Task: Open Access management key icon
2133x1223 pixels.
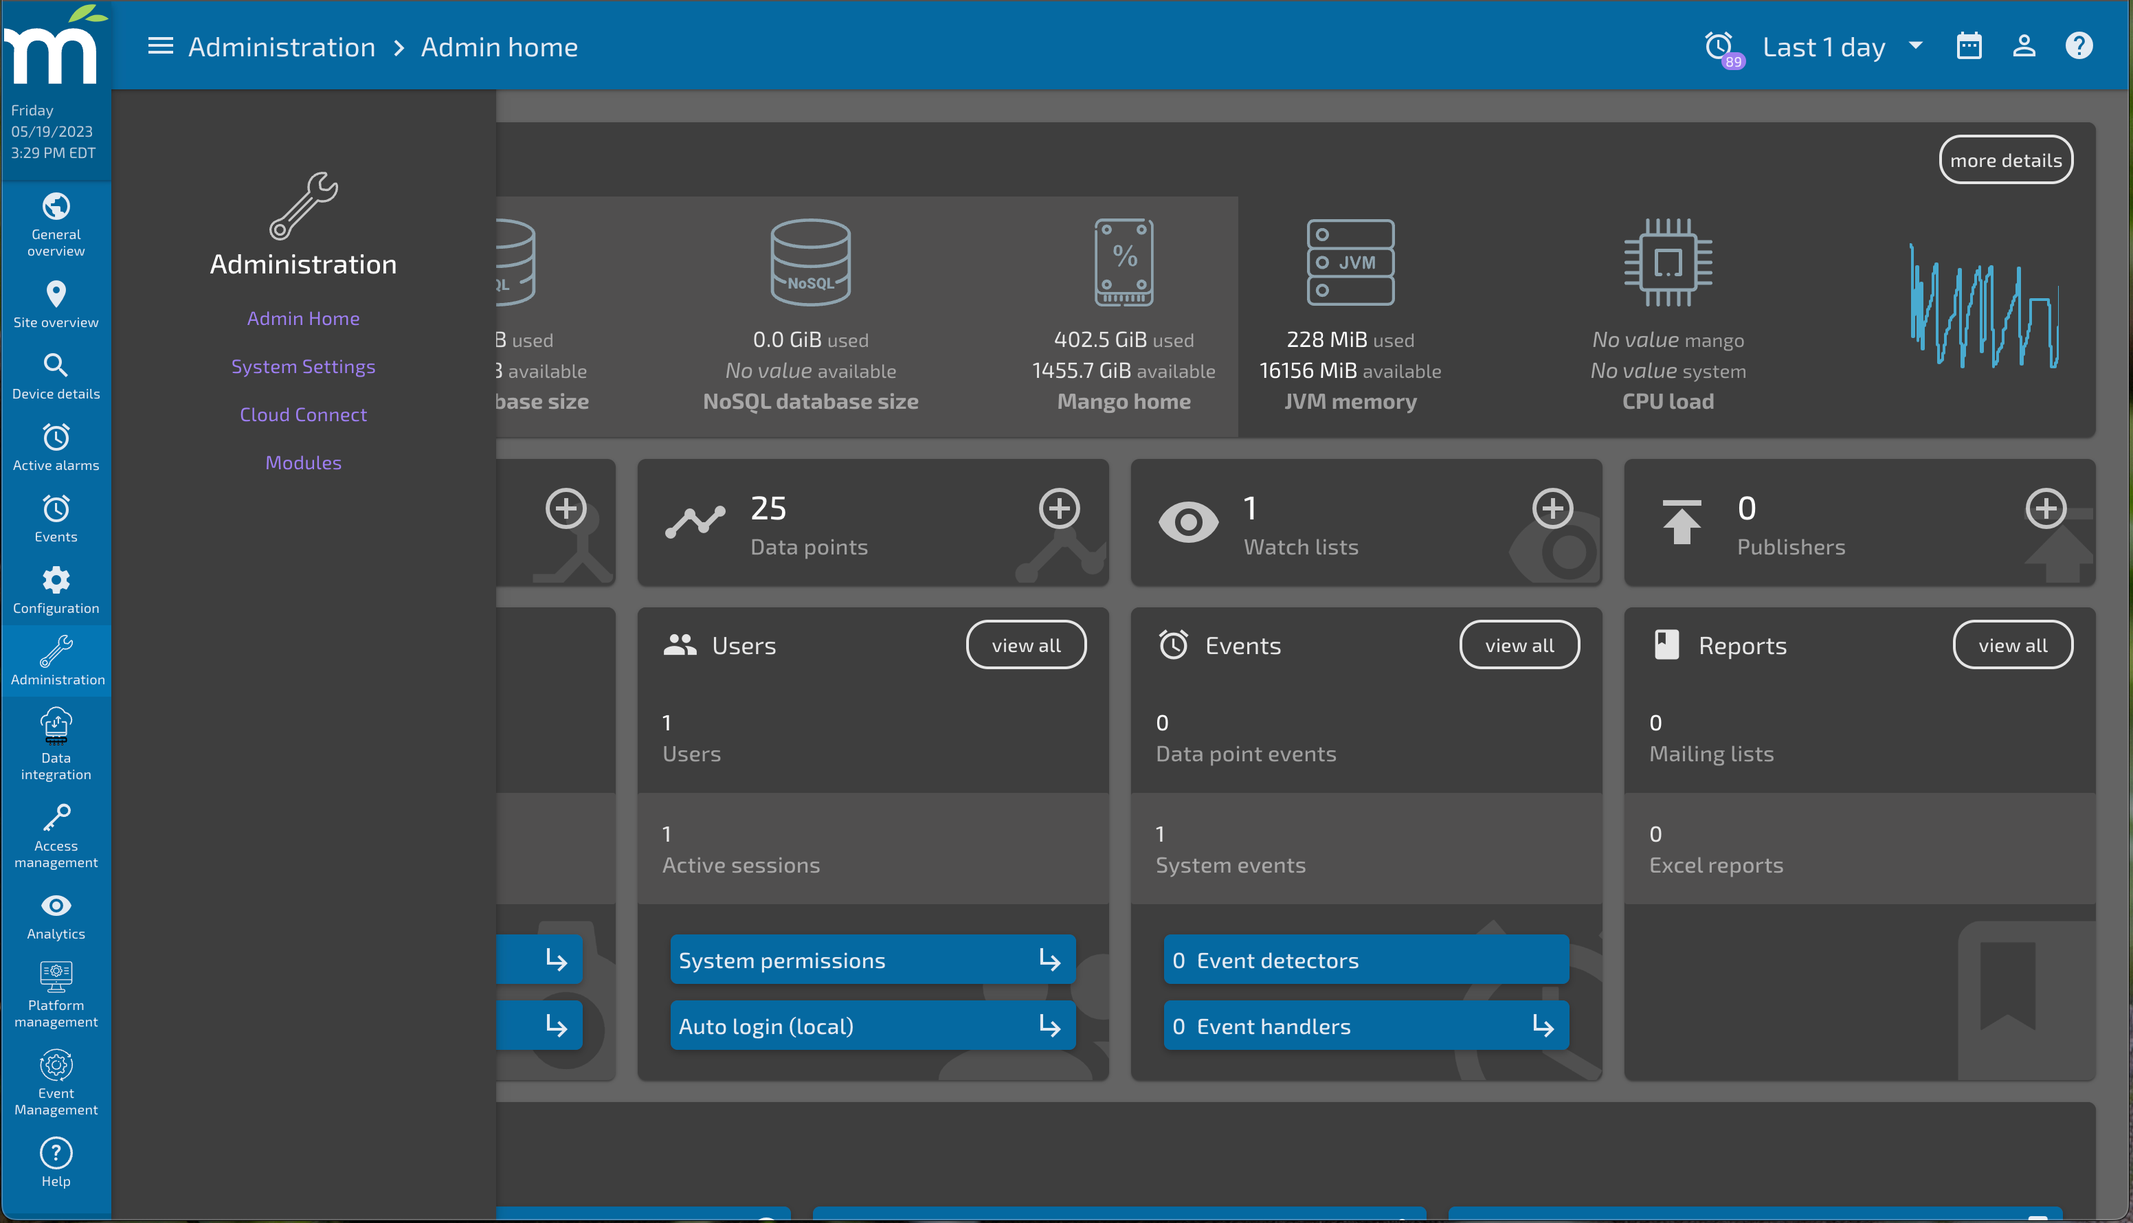Action: click(x=56, y=836)
